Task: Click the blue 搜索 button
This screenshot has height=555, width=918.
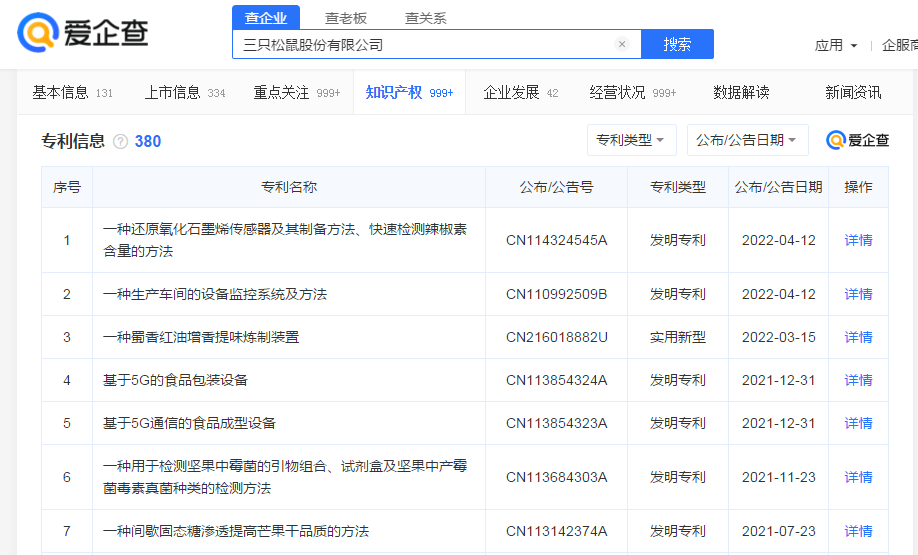Action: [x=677, y=44]
